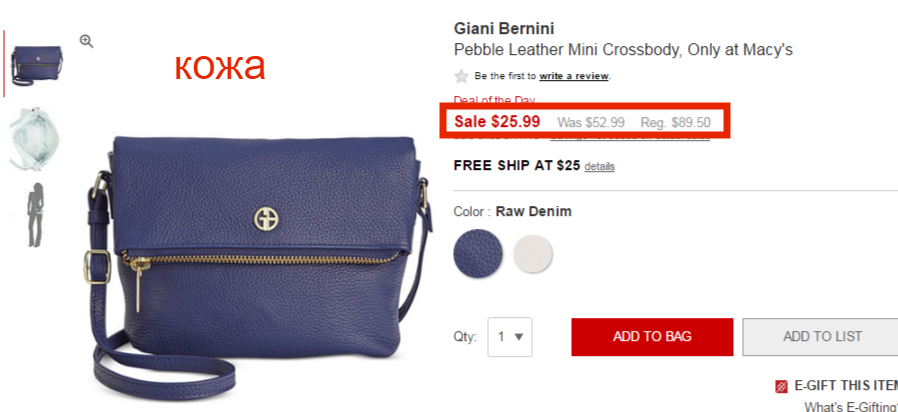This screenshot has width=898, height=412.
Task: Click the 'What's E-Gifting' link
Action: (851, 406)
